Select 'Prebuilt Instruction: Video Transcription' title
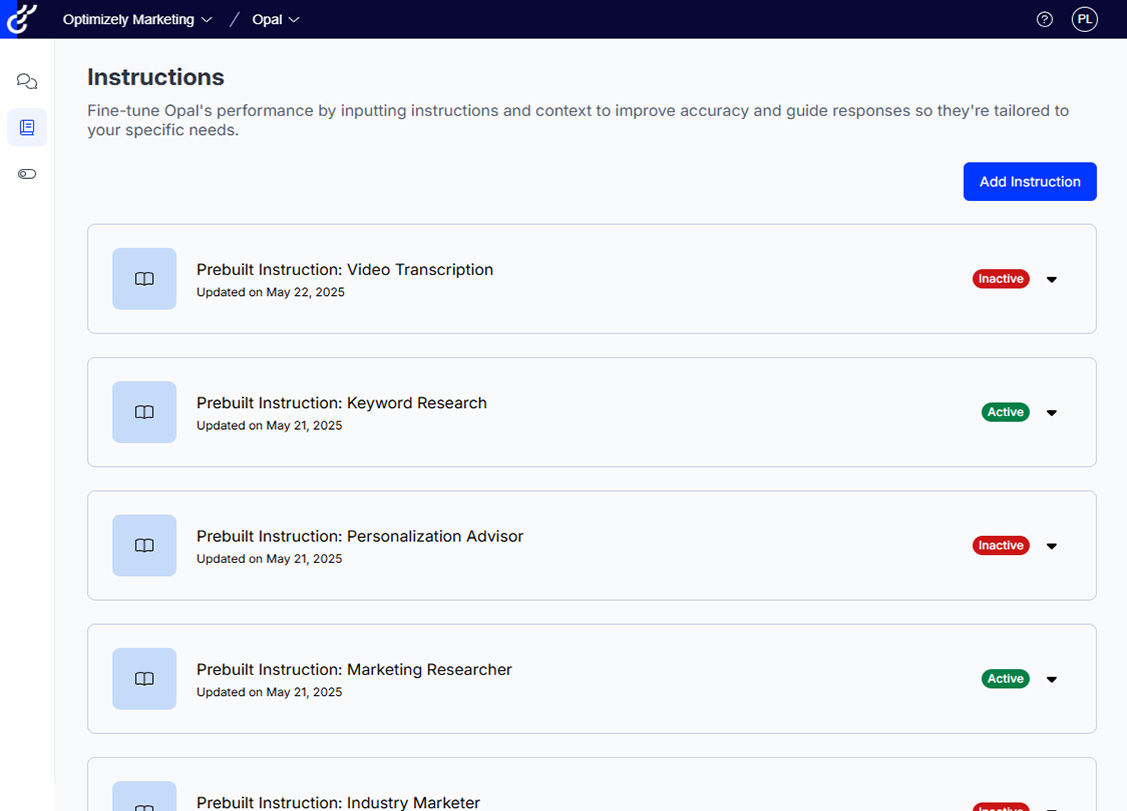The image size is (1127, 811). click(345, 270)
